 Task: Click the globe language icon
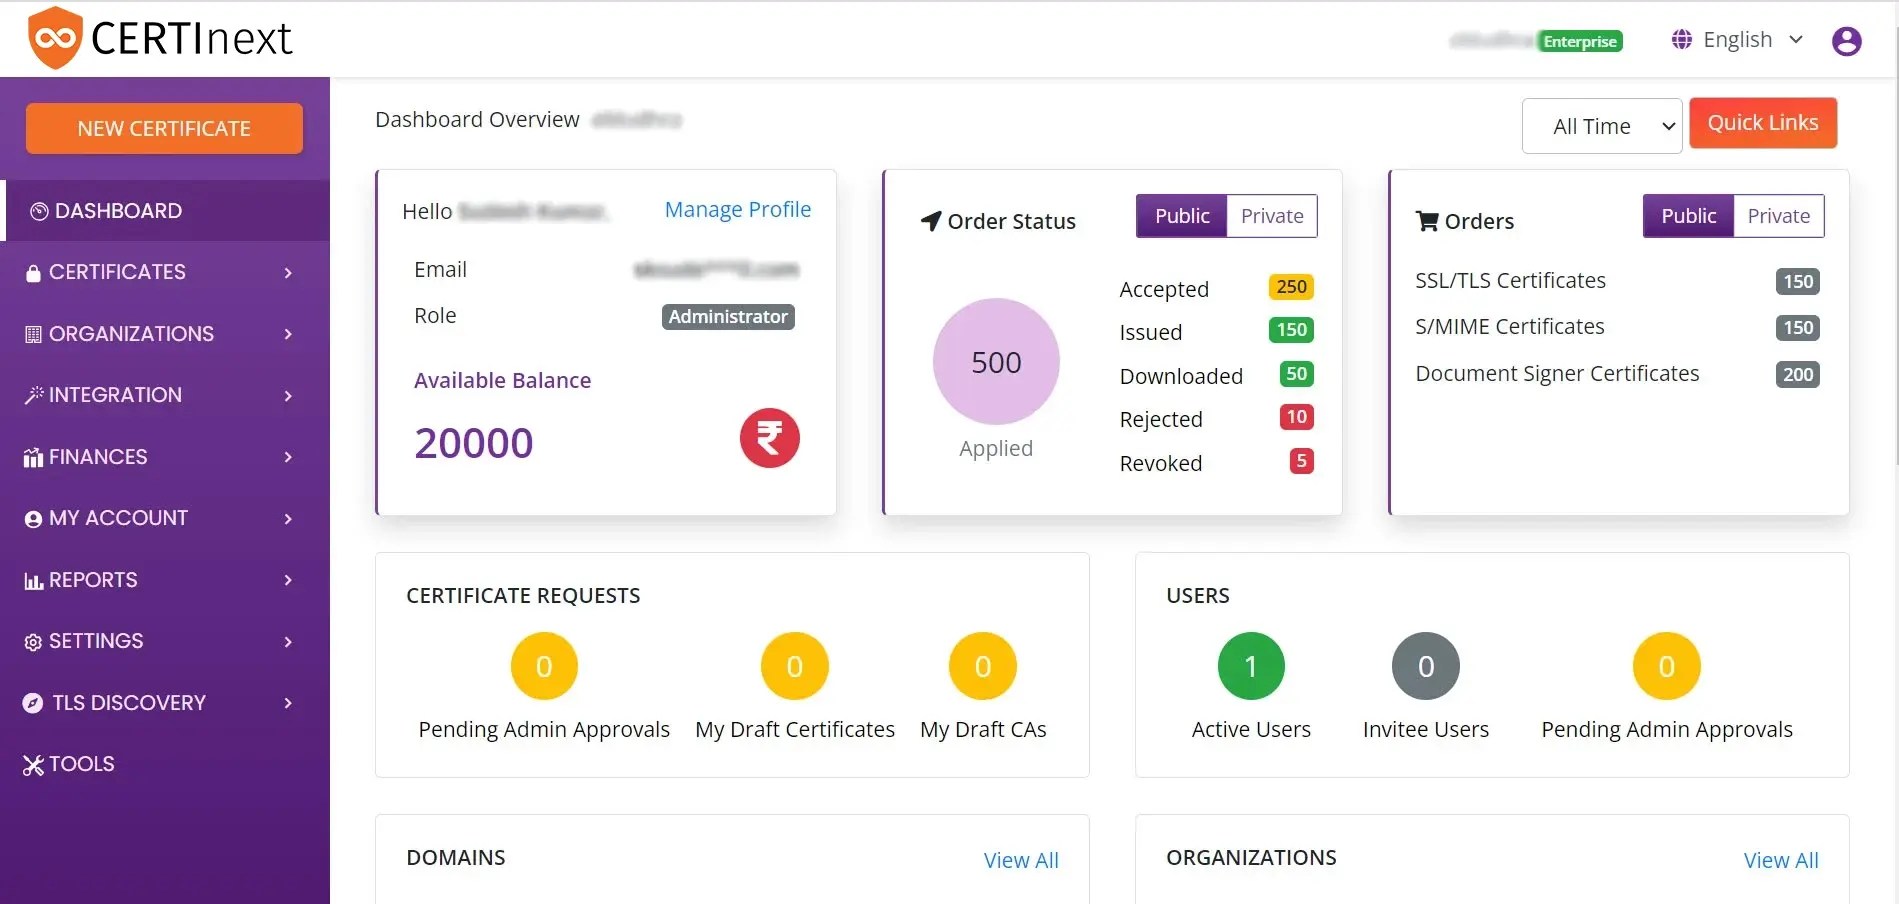pyautogui.click(x=1682, y=40)
